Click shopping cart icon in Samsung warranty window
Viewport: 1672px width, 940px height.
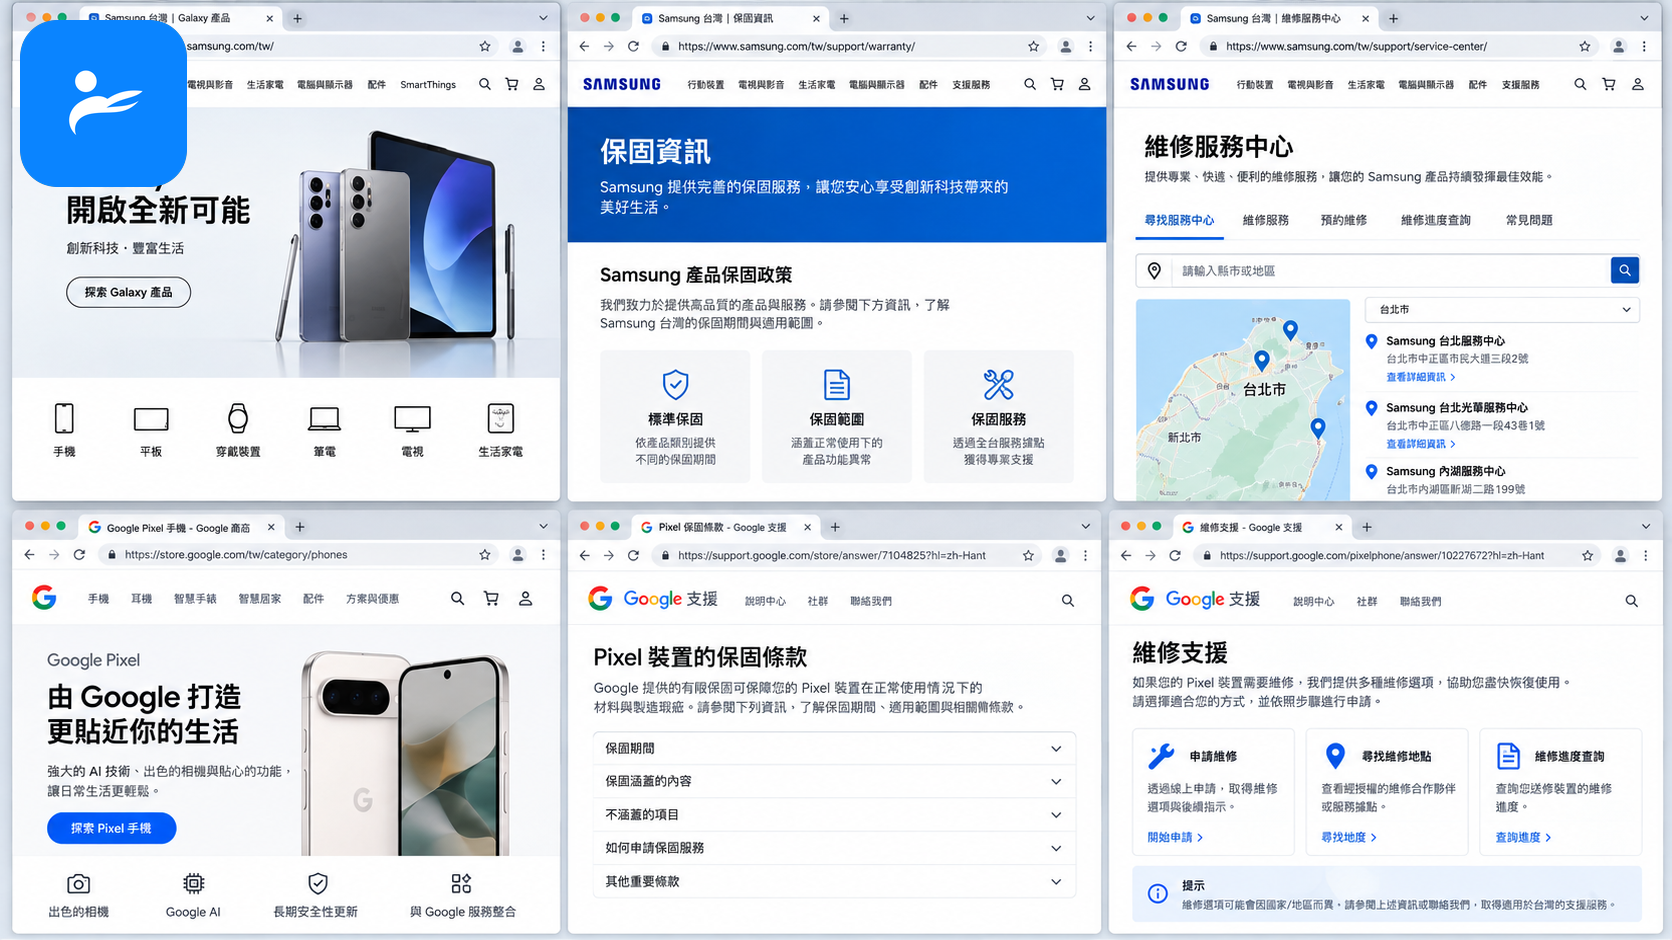[1057, 85]
